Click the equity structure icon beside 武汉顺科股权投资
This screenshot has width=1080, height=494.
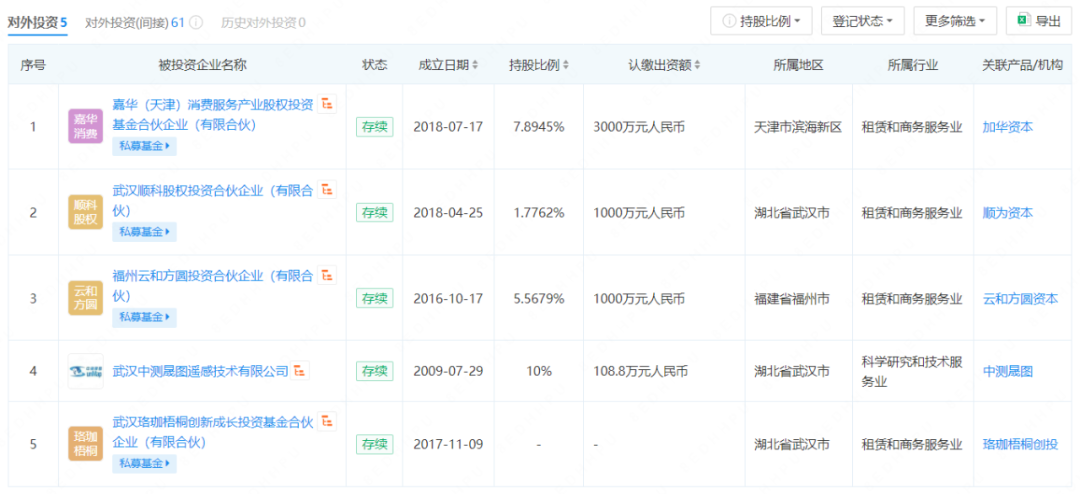pos(327,190)
